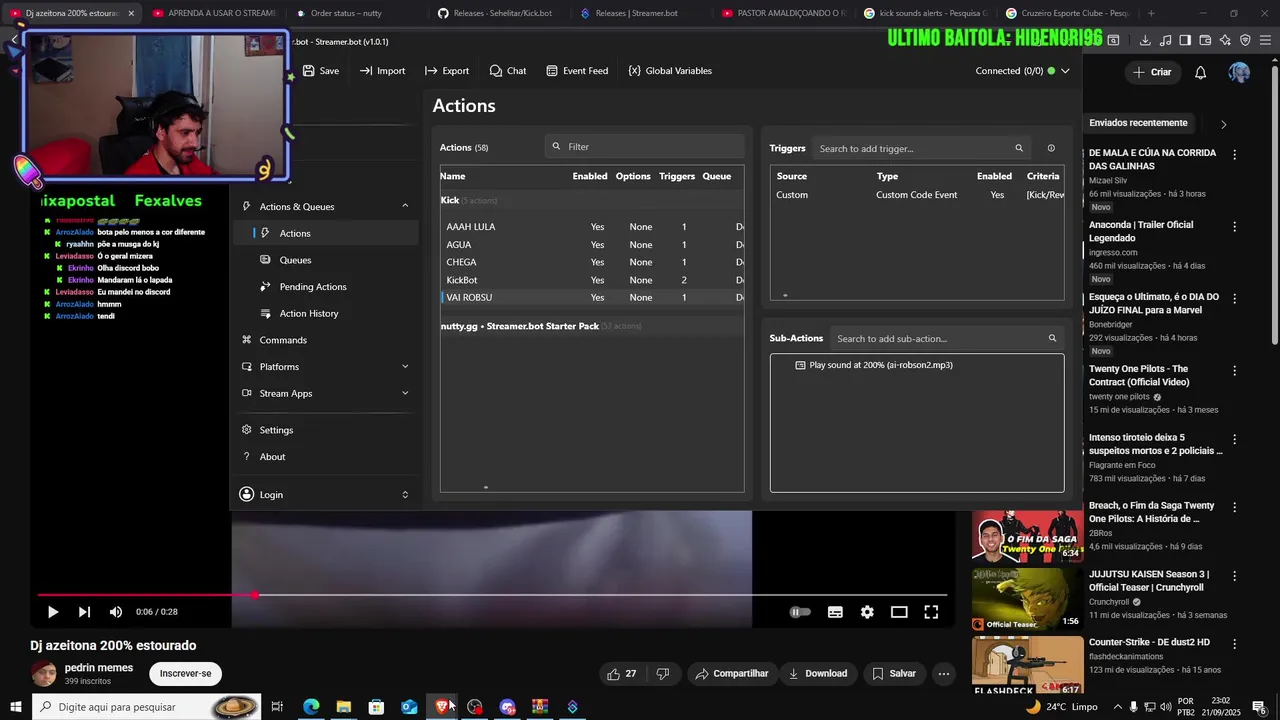This screenshot has height=720, width=1280.
Task: Play the YouTube video
Action: pyautogui.click(x=53, y=612)
